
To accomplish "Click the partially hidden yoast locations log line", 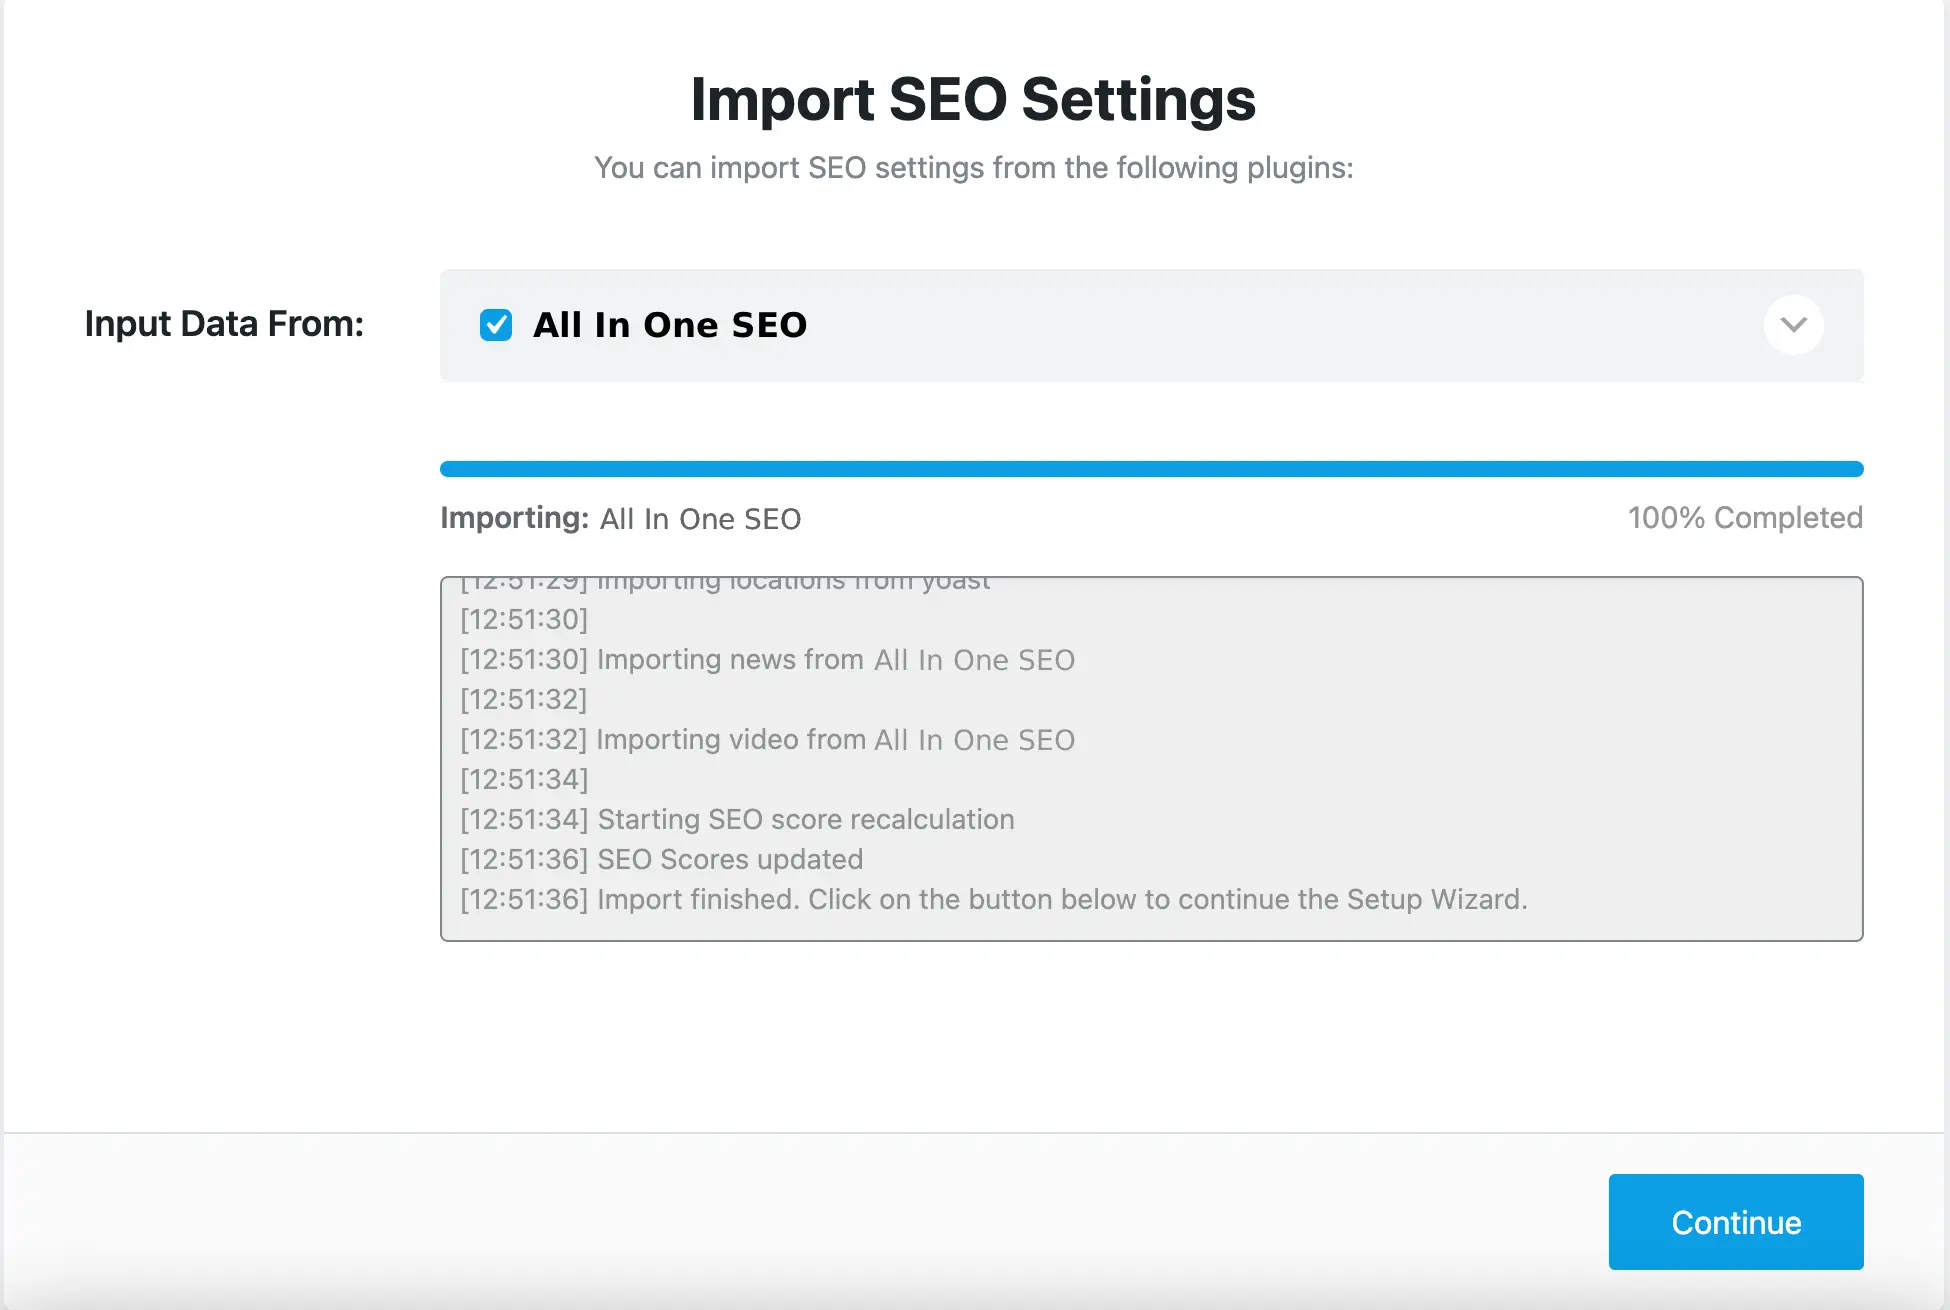I will point(725,583).
